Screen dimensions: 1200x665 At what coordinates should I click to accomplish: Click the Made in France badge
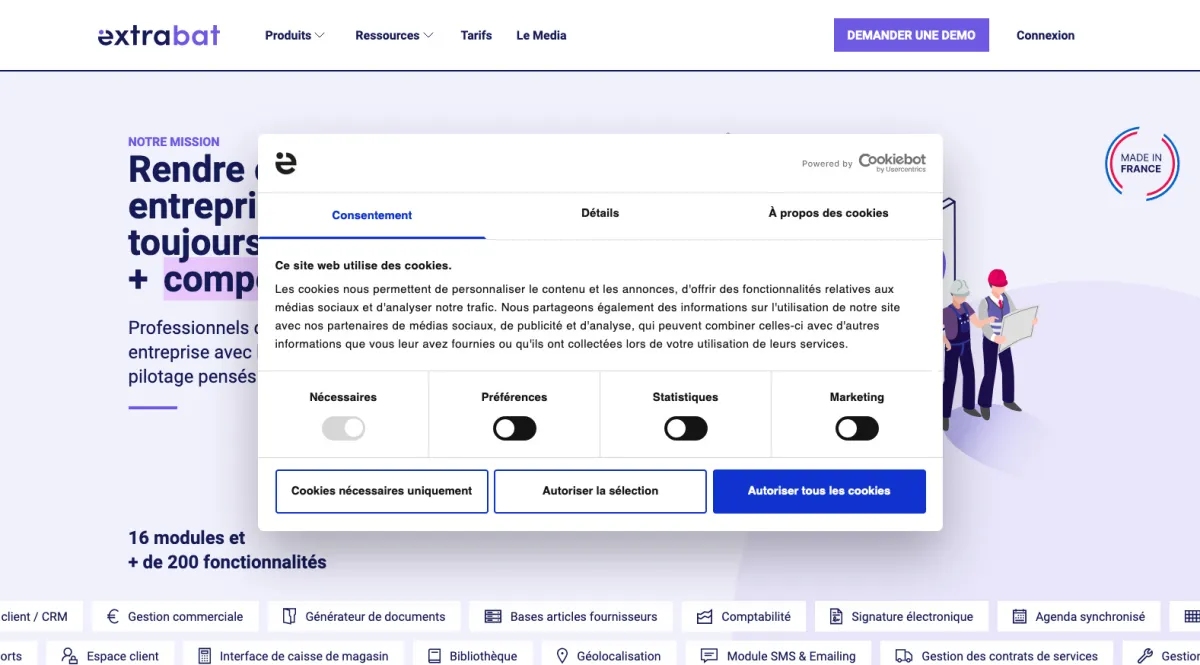point(1141,164)
